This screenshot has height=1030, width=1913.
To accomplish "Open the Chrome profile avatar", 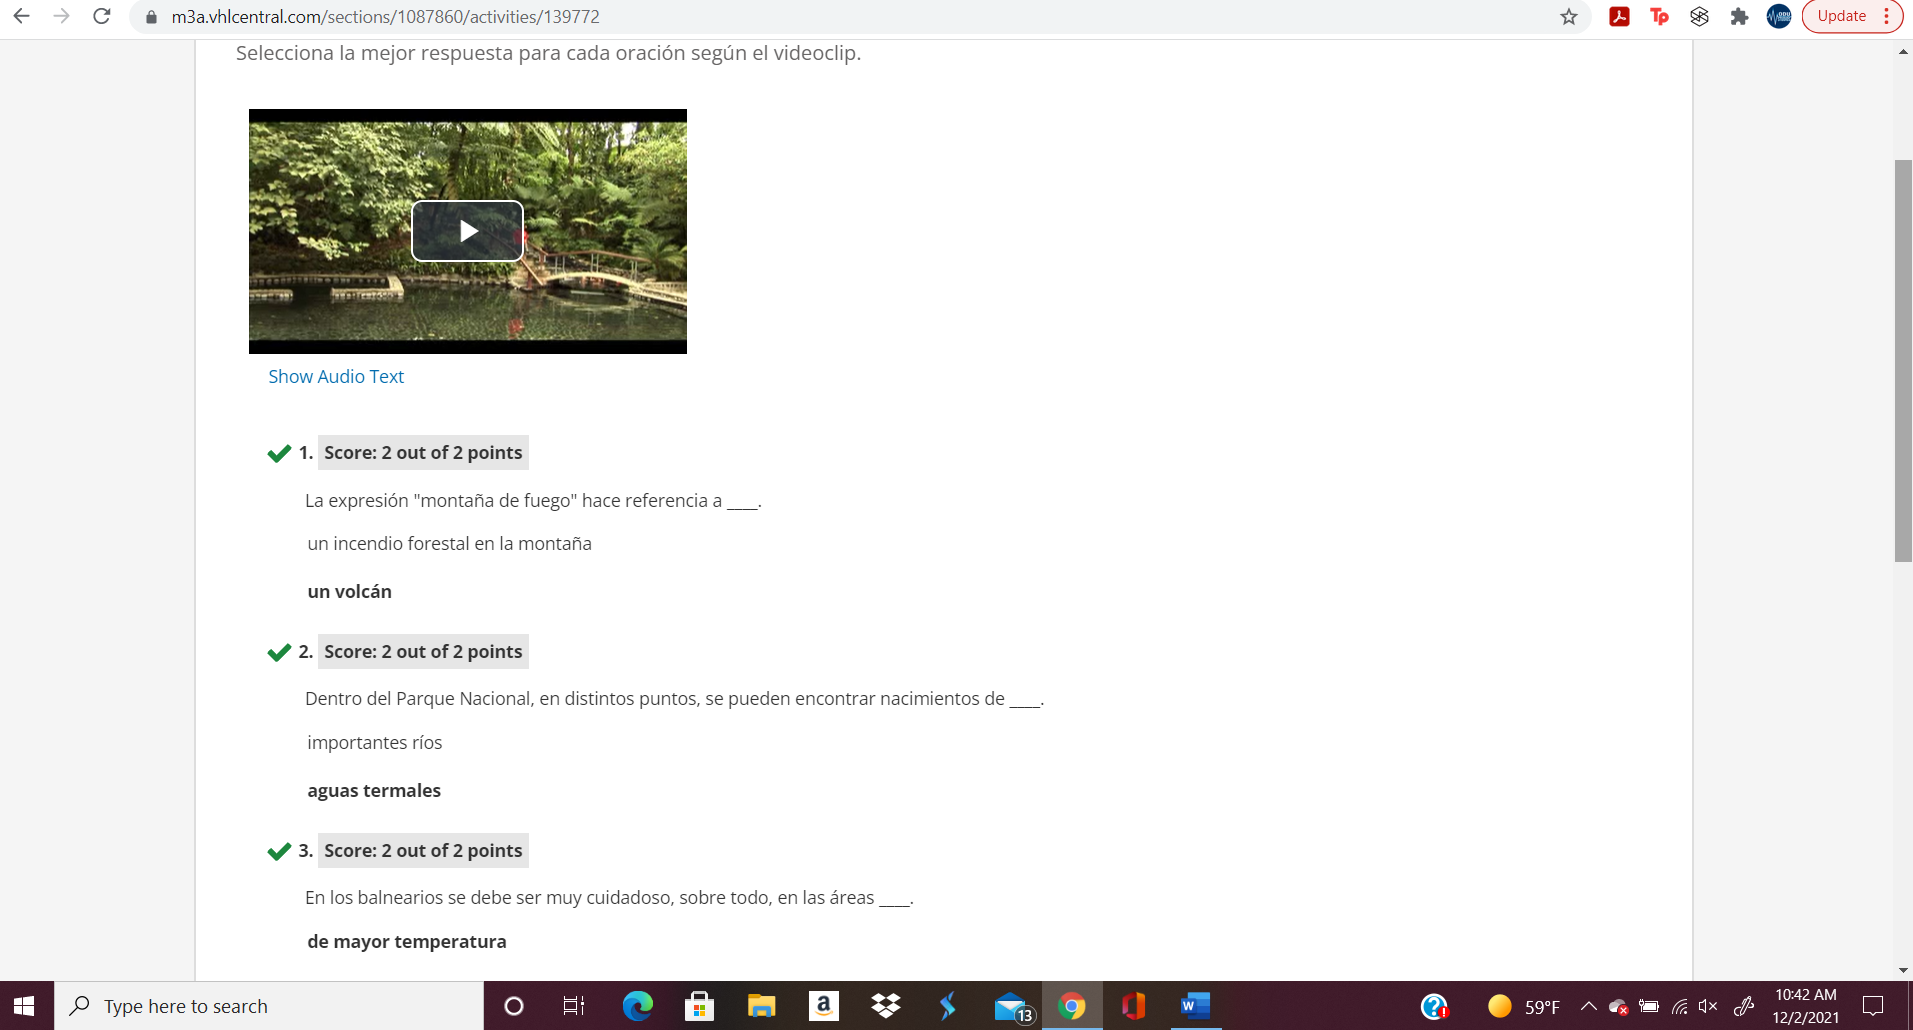I will pyautogui.click(x=1779, y=16).
